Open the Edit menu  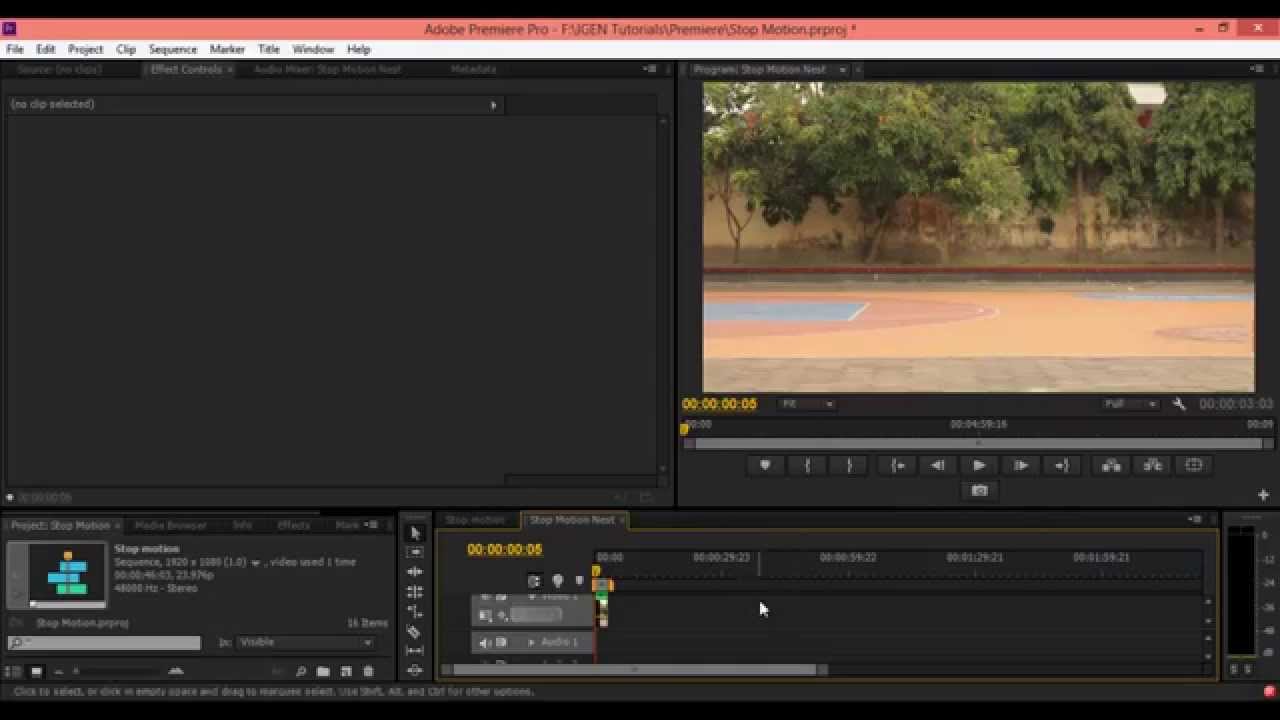(46, 49)
